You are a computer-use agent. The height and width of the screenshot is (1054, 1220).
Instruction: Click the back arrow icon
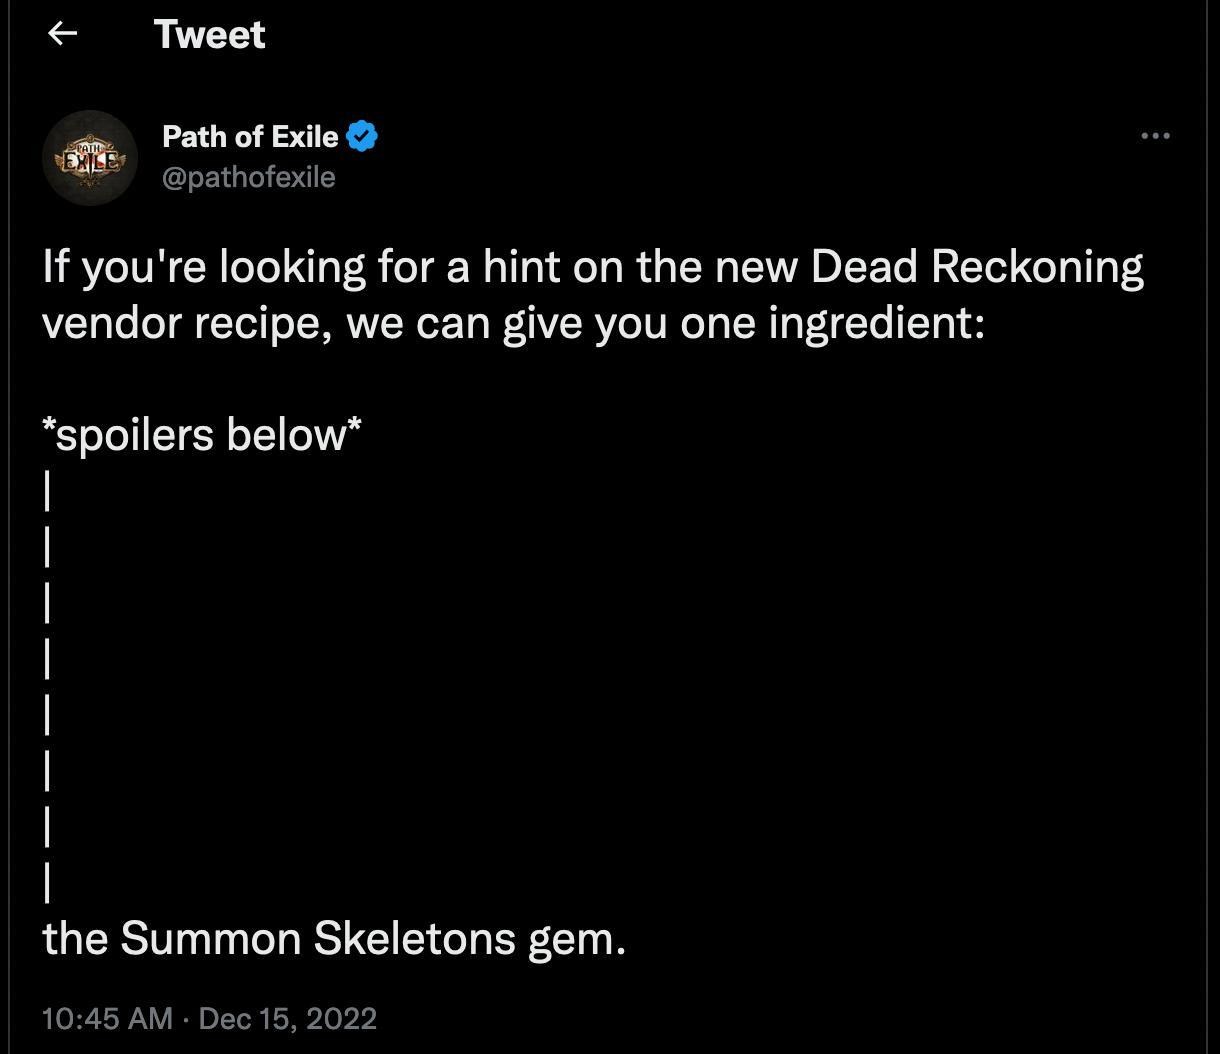coord(63,34)
